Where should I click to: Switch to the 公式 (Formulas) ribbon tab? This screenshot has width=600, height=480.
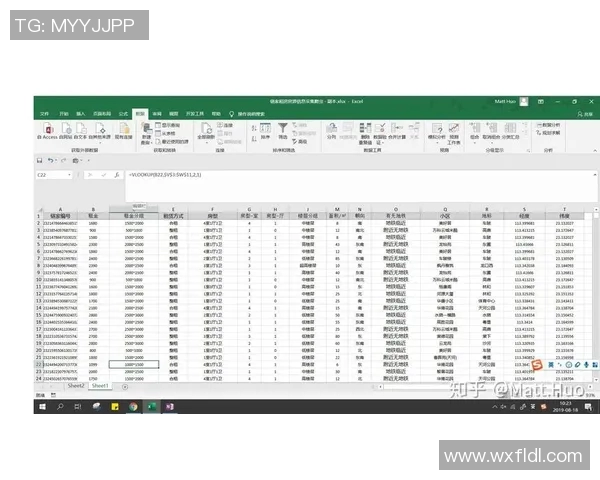point(124,114)
